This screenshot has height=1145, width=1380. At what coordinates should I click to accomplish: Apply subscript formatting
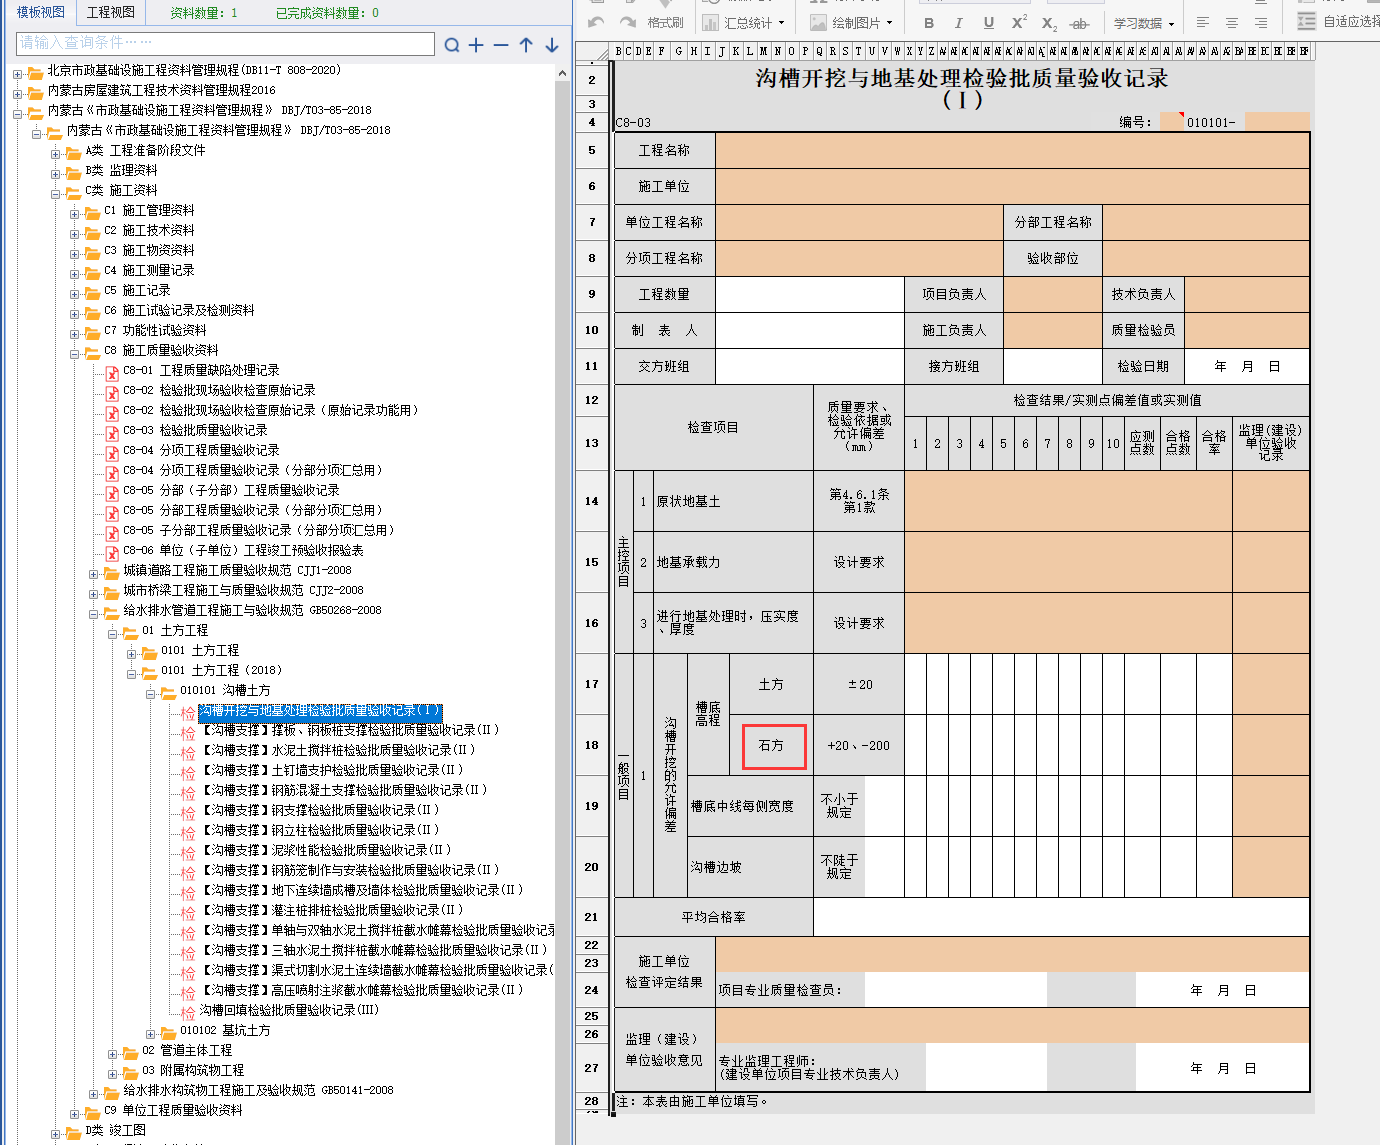click(x=1049, y=22)
